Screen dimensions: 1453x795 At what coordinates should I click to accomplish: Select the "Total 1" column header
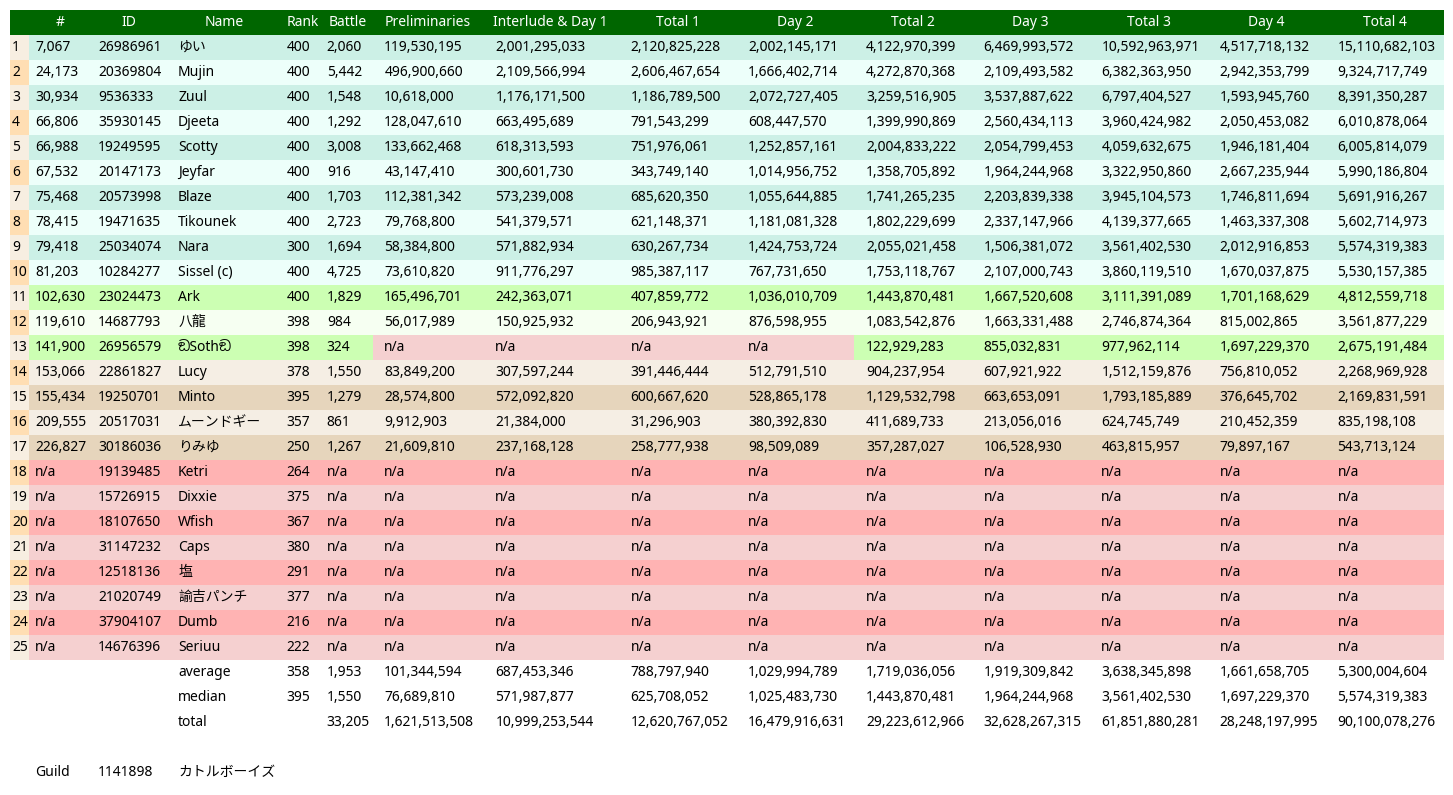tap(677, 21)
